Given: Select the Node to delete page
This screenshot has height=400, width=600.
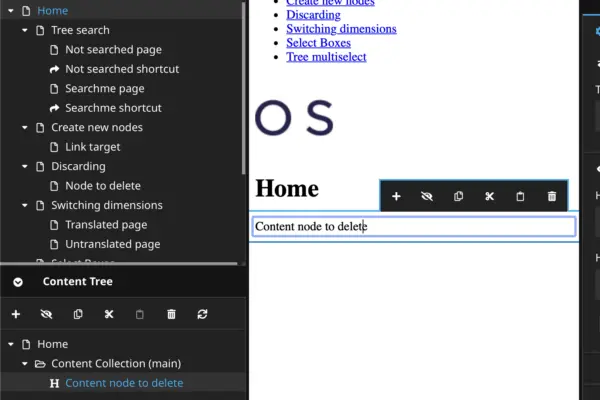Looking at the screenshot, I should [x=102, y=186].
